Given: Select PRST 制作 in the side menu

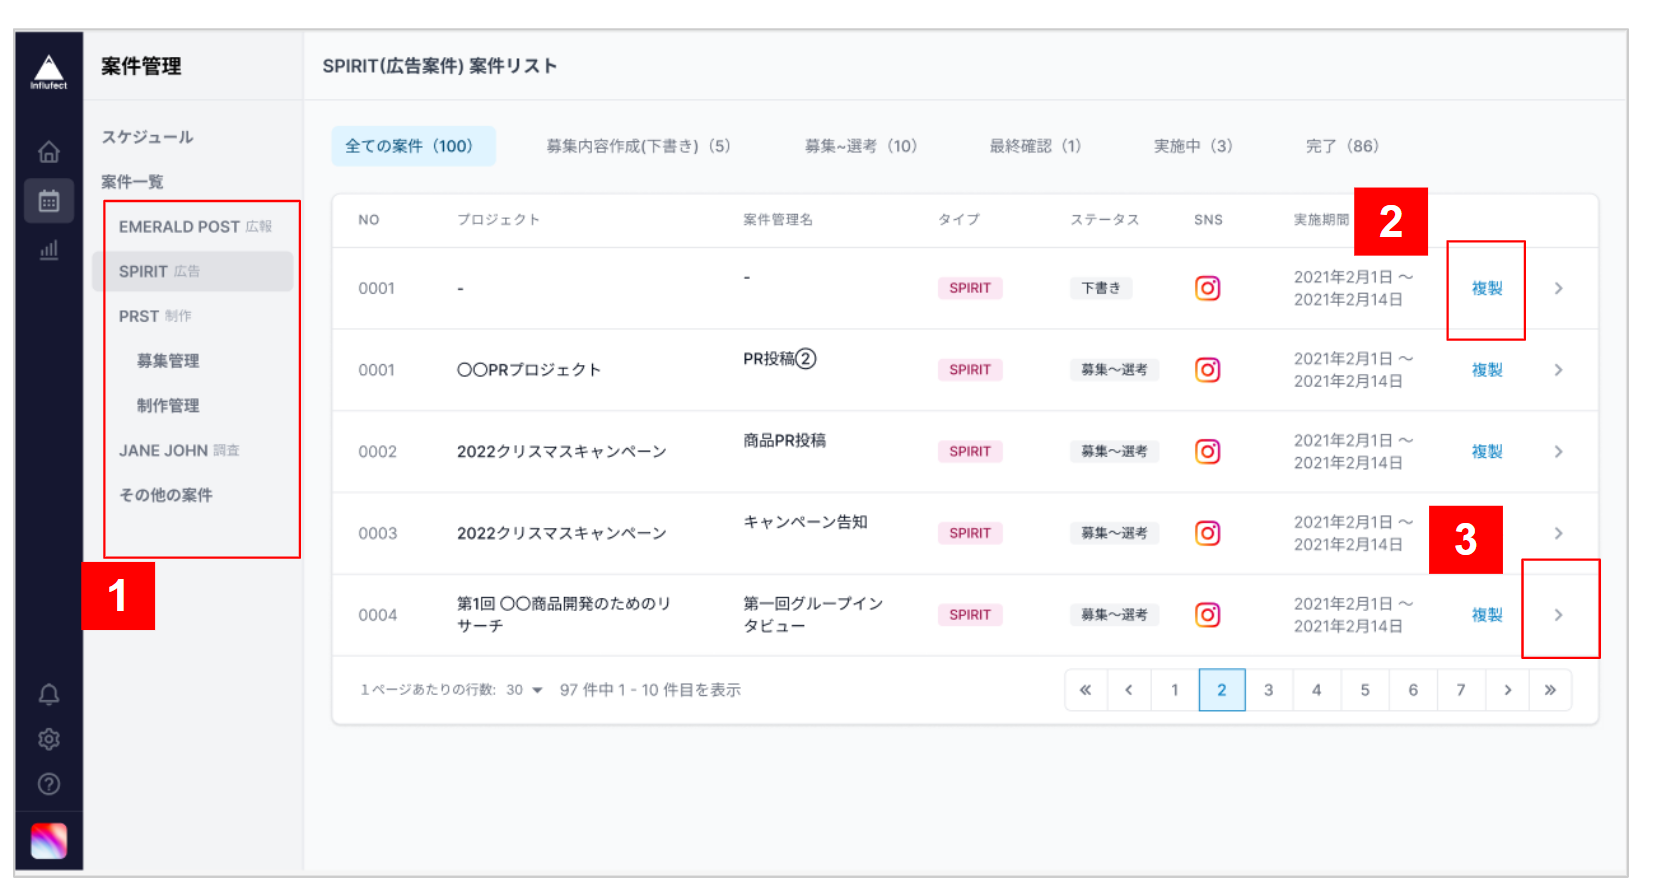Looking at the screenshot, I should point(155,316).
